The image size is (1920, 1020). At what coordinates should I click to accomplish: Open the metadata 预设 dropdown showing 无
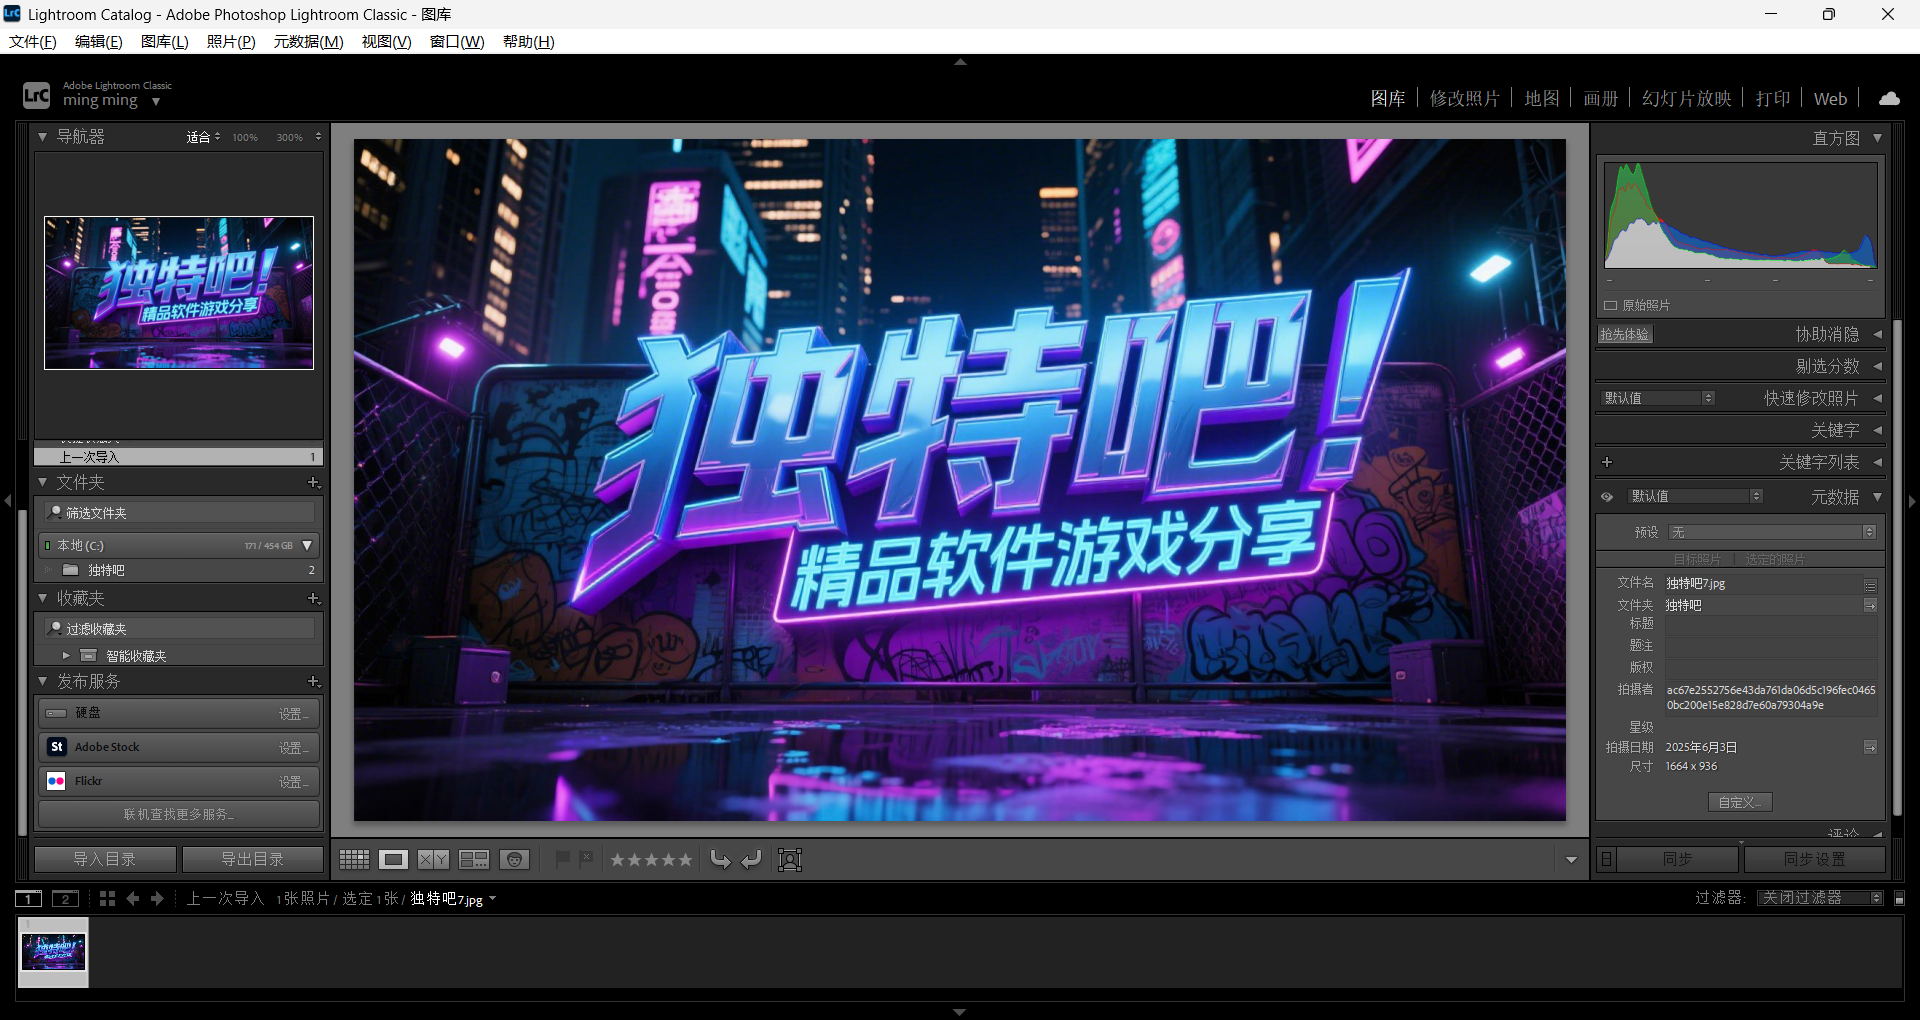tap(1770, 532)
